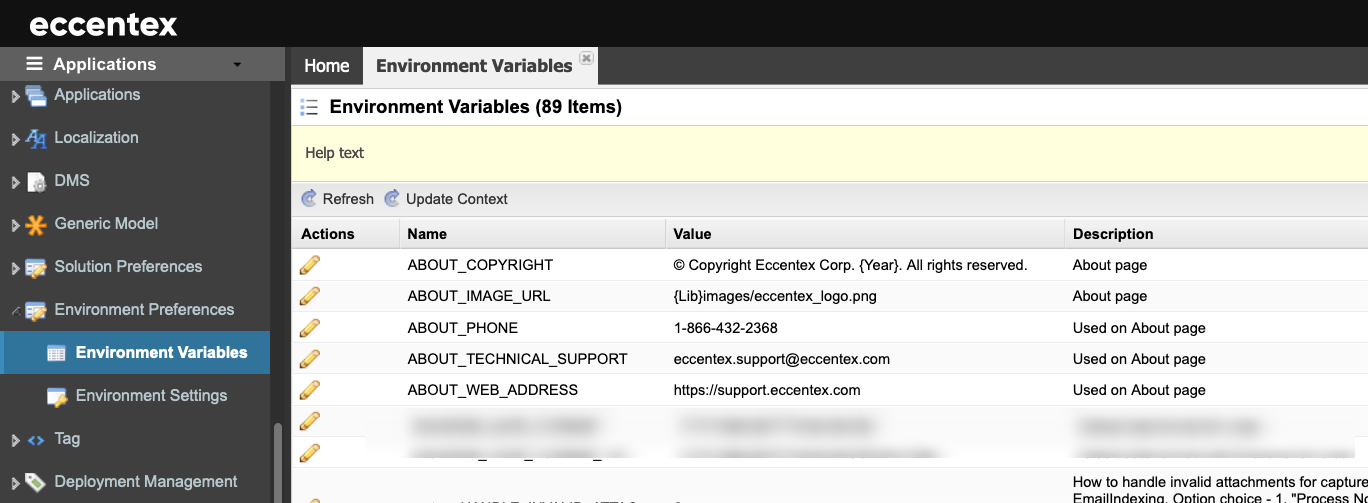Click the hamburger menu icon next to Applications
1368x503 pixels.
click(35, 64)
